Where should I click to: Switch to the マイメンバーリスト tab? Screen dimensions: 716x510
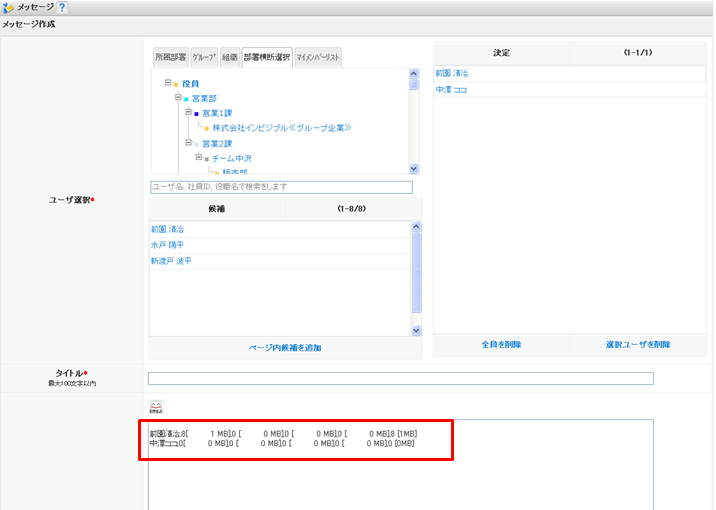(x=318, y=57)
